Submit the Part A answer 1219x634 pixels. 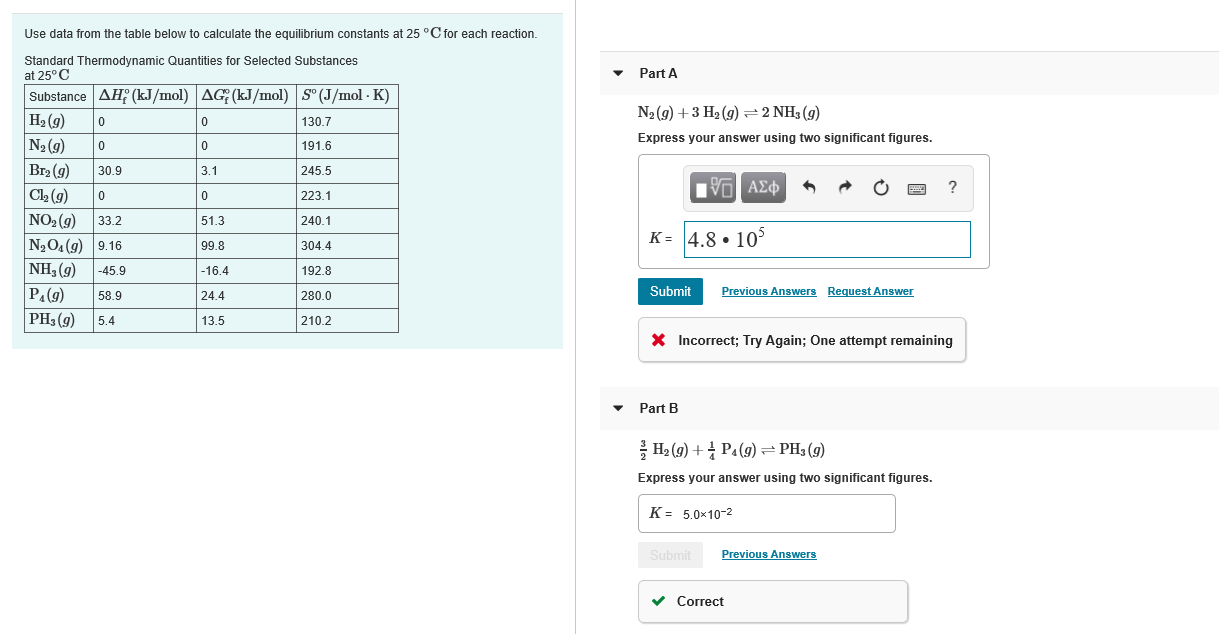(x=670, y=291)
